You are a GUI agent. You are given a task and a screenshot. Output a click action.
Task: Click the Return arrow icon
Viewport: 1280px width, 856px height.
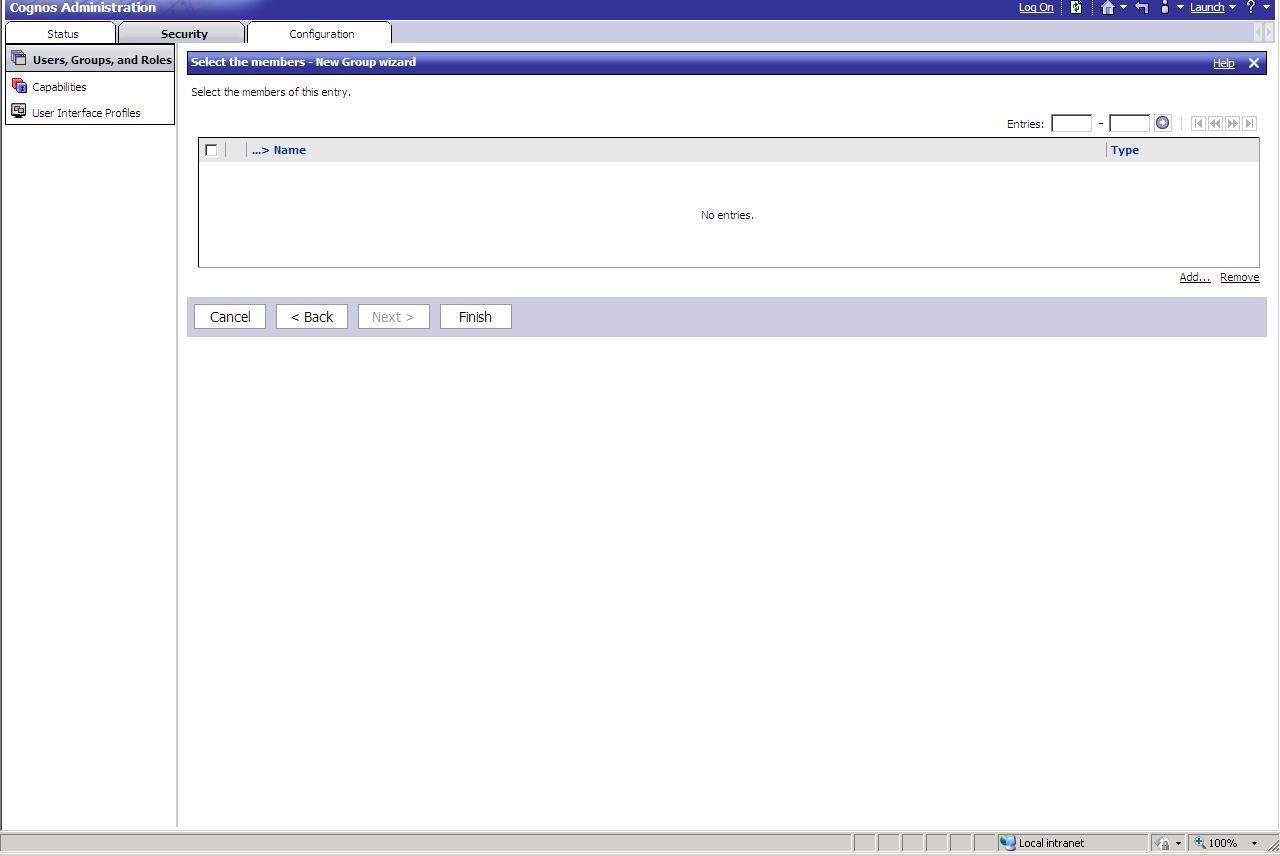pyautogui.click(x=1140, y=7)
